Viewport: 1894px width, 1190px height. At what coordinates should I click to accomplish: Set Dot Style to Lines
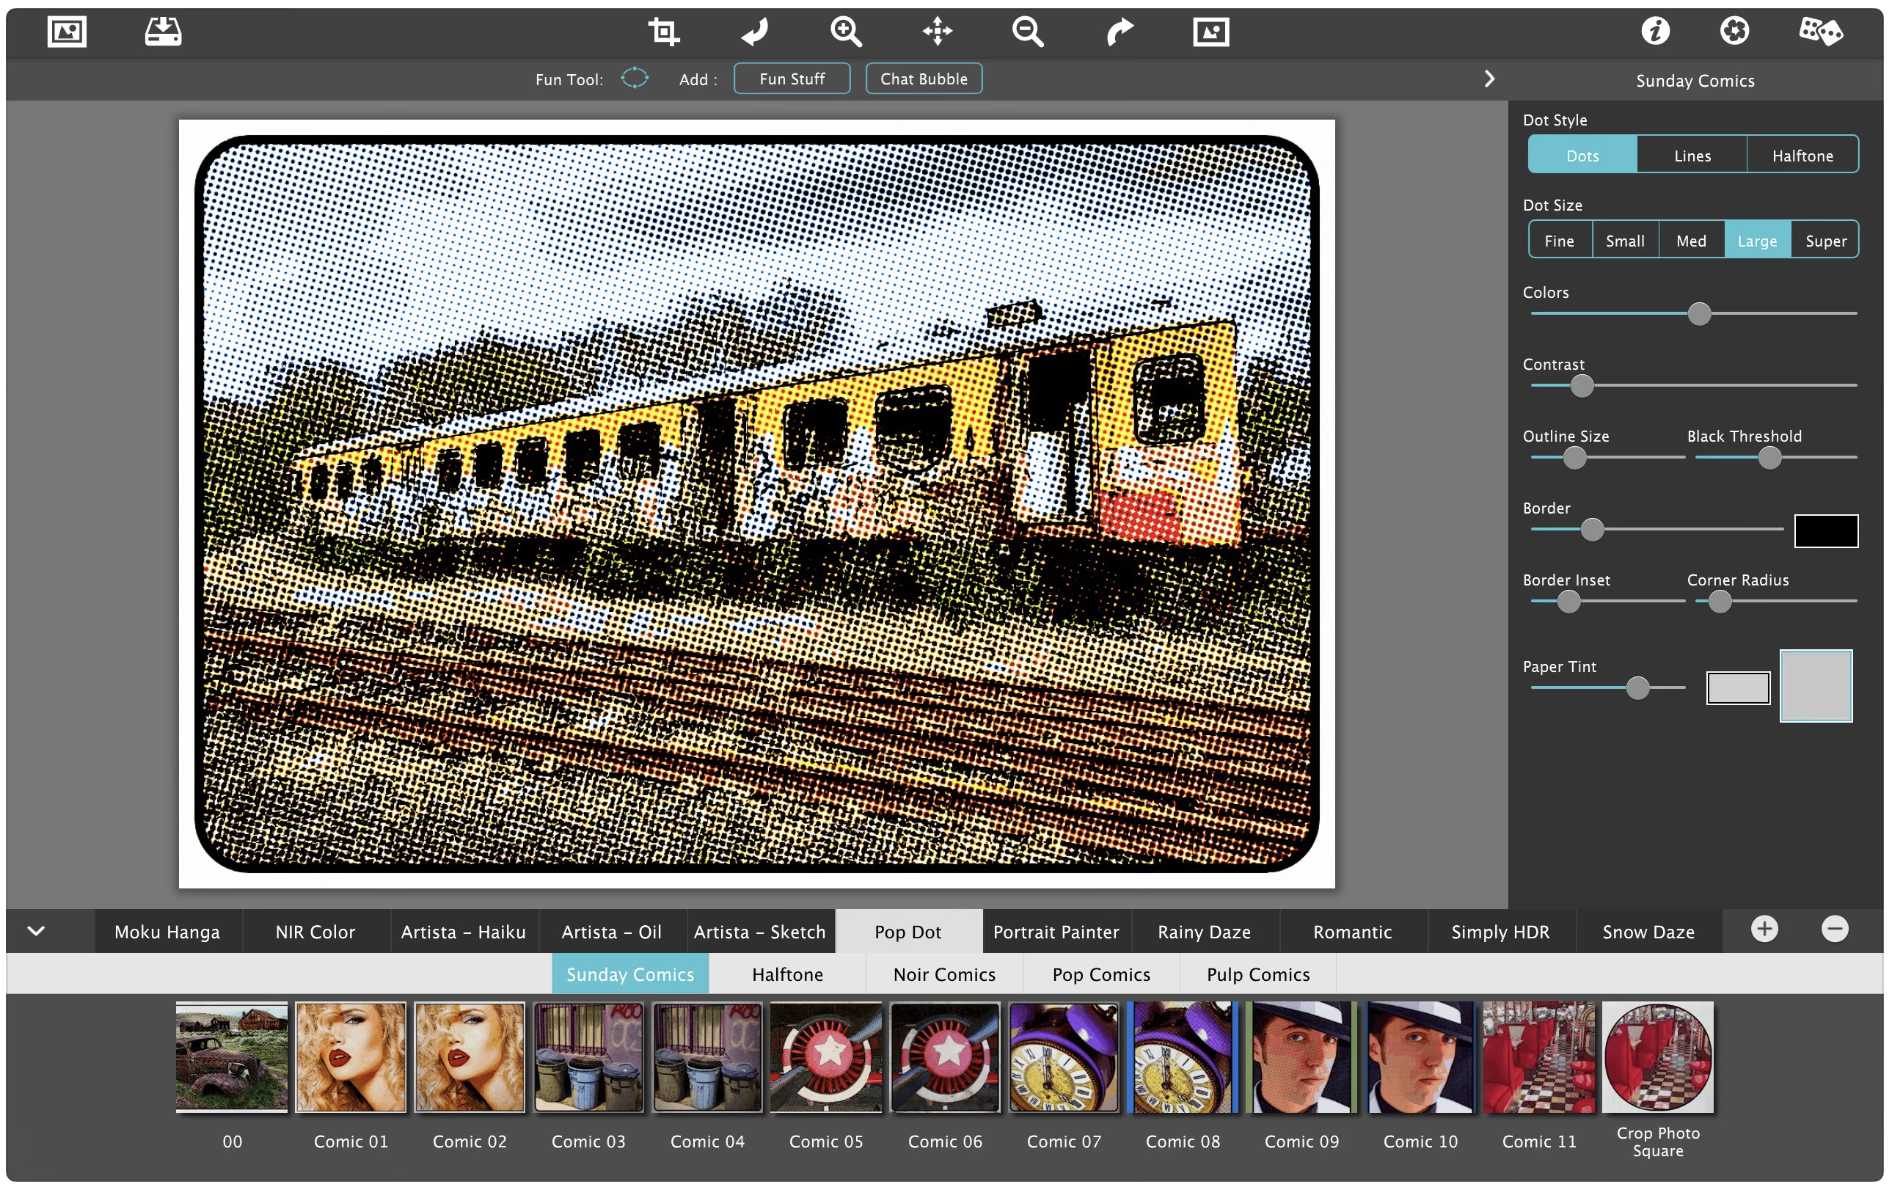pos(1692,156)
